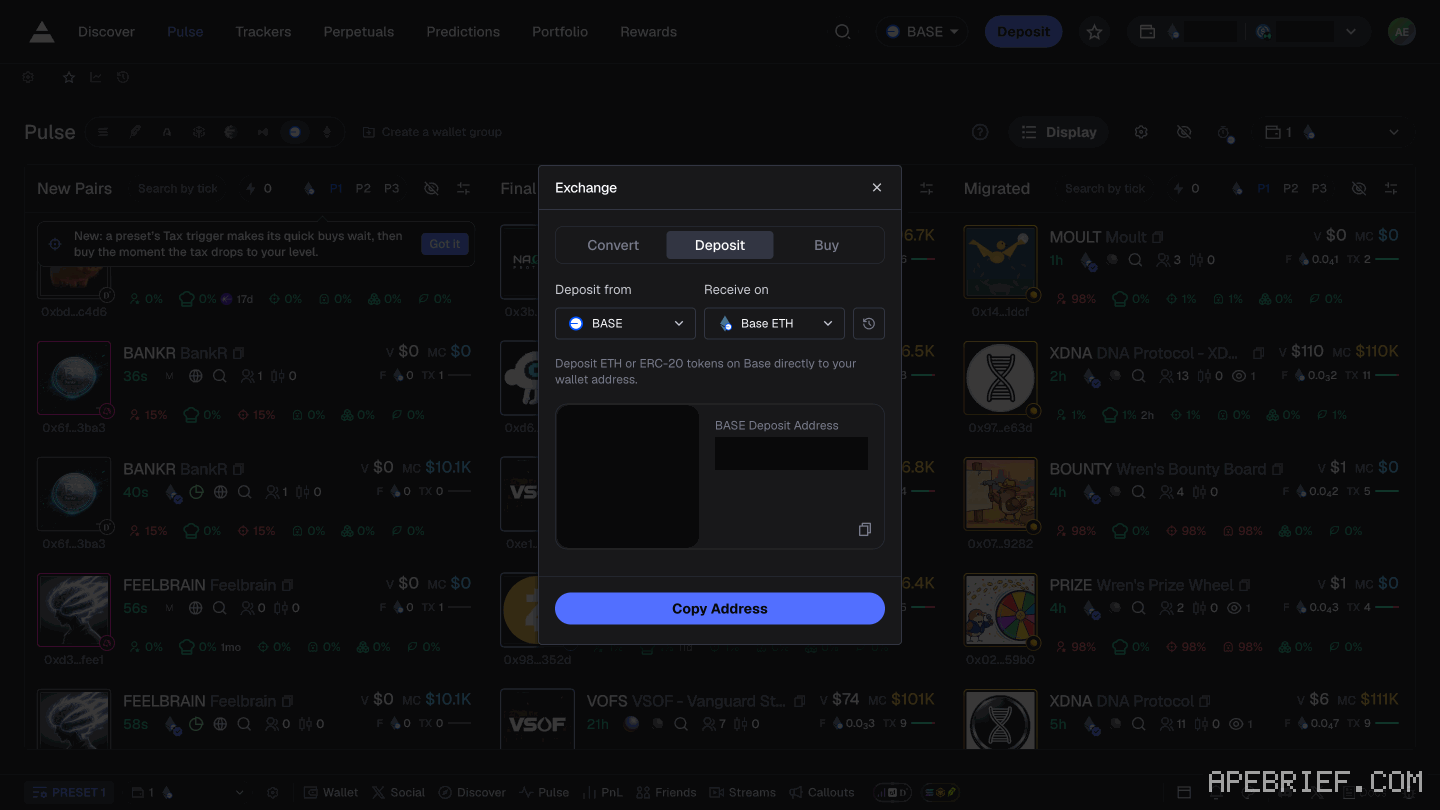Open Callouts in the bottom bar

pyautogui.click(x=822, y=792)
